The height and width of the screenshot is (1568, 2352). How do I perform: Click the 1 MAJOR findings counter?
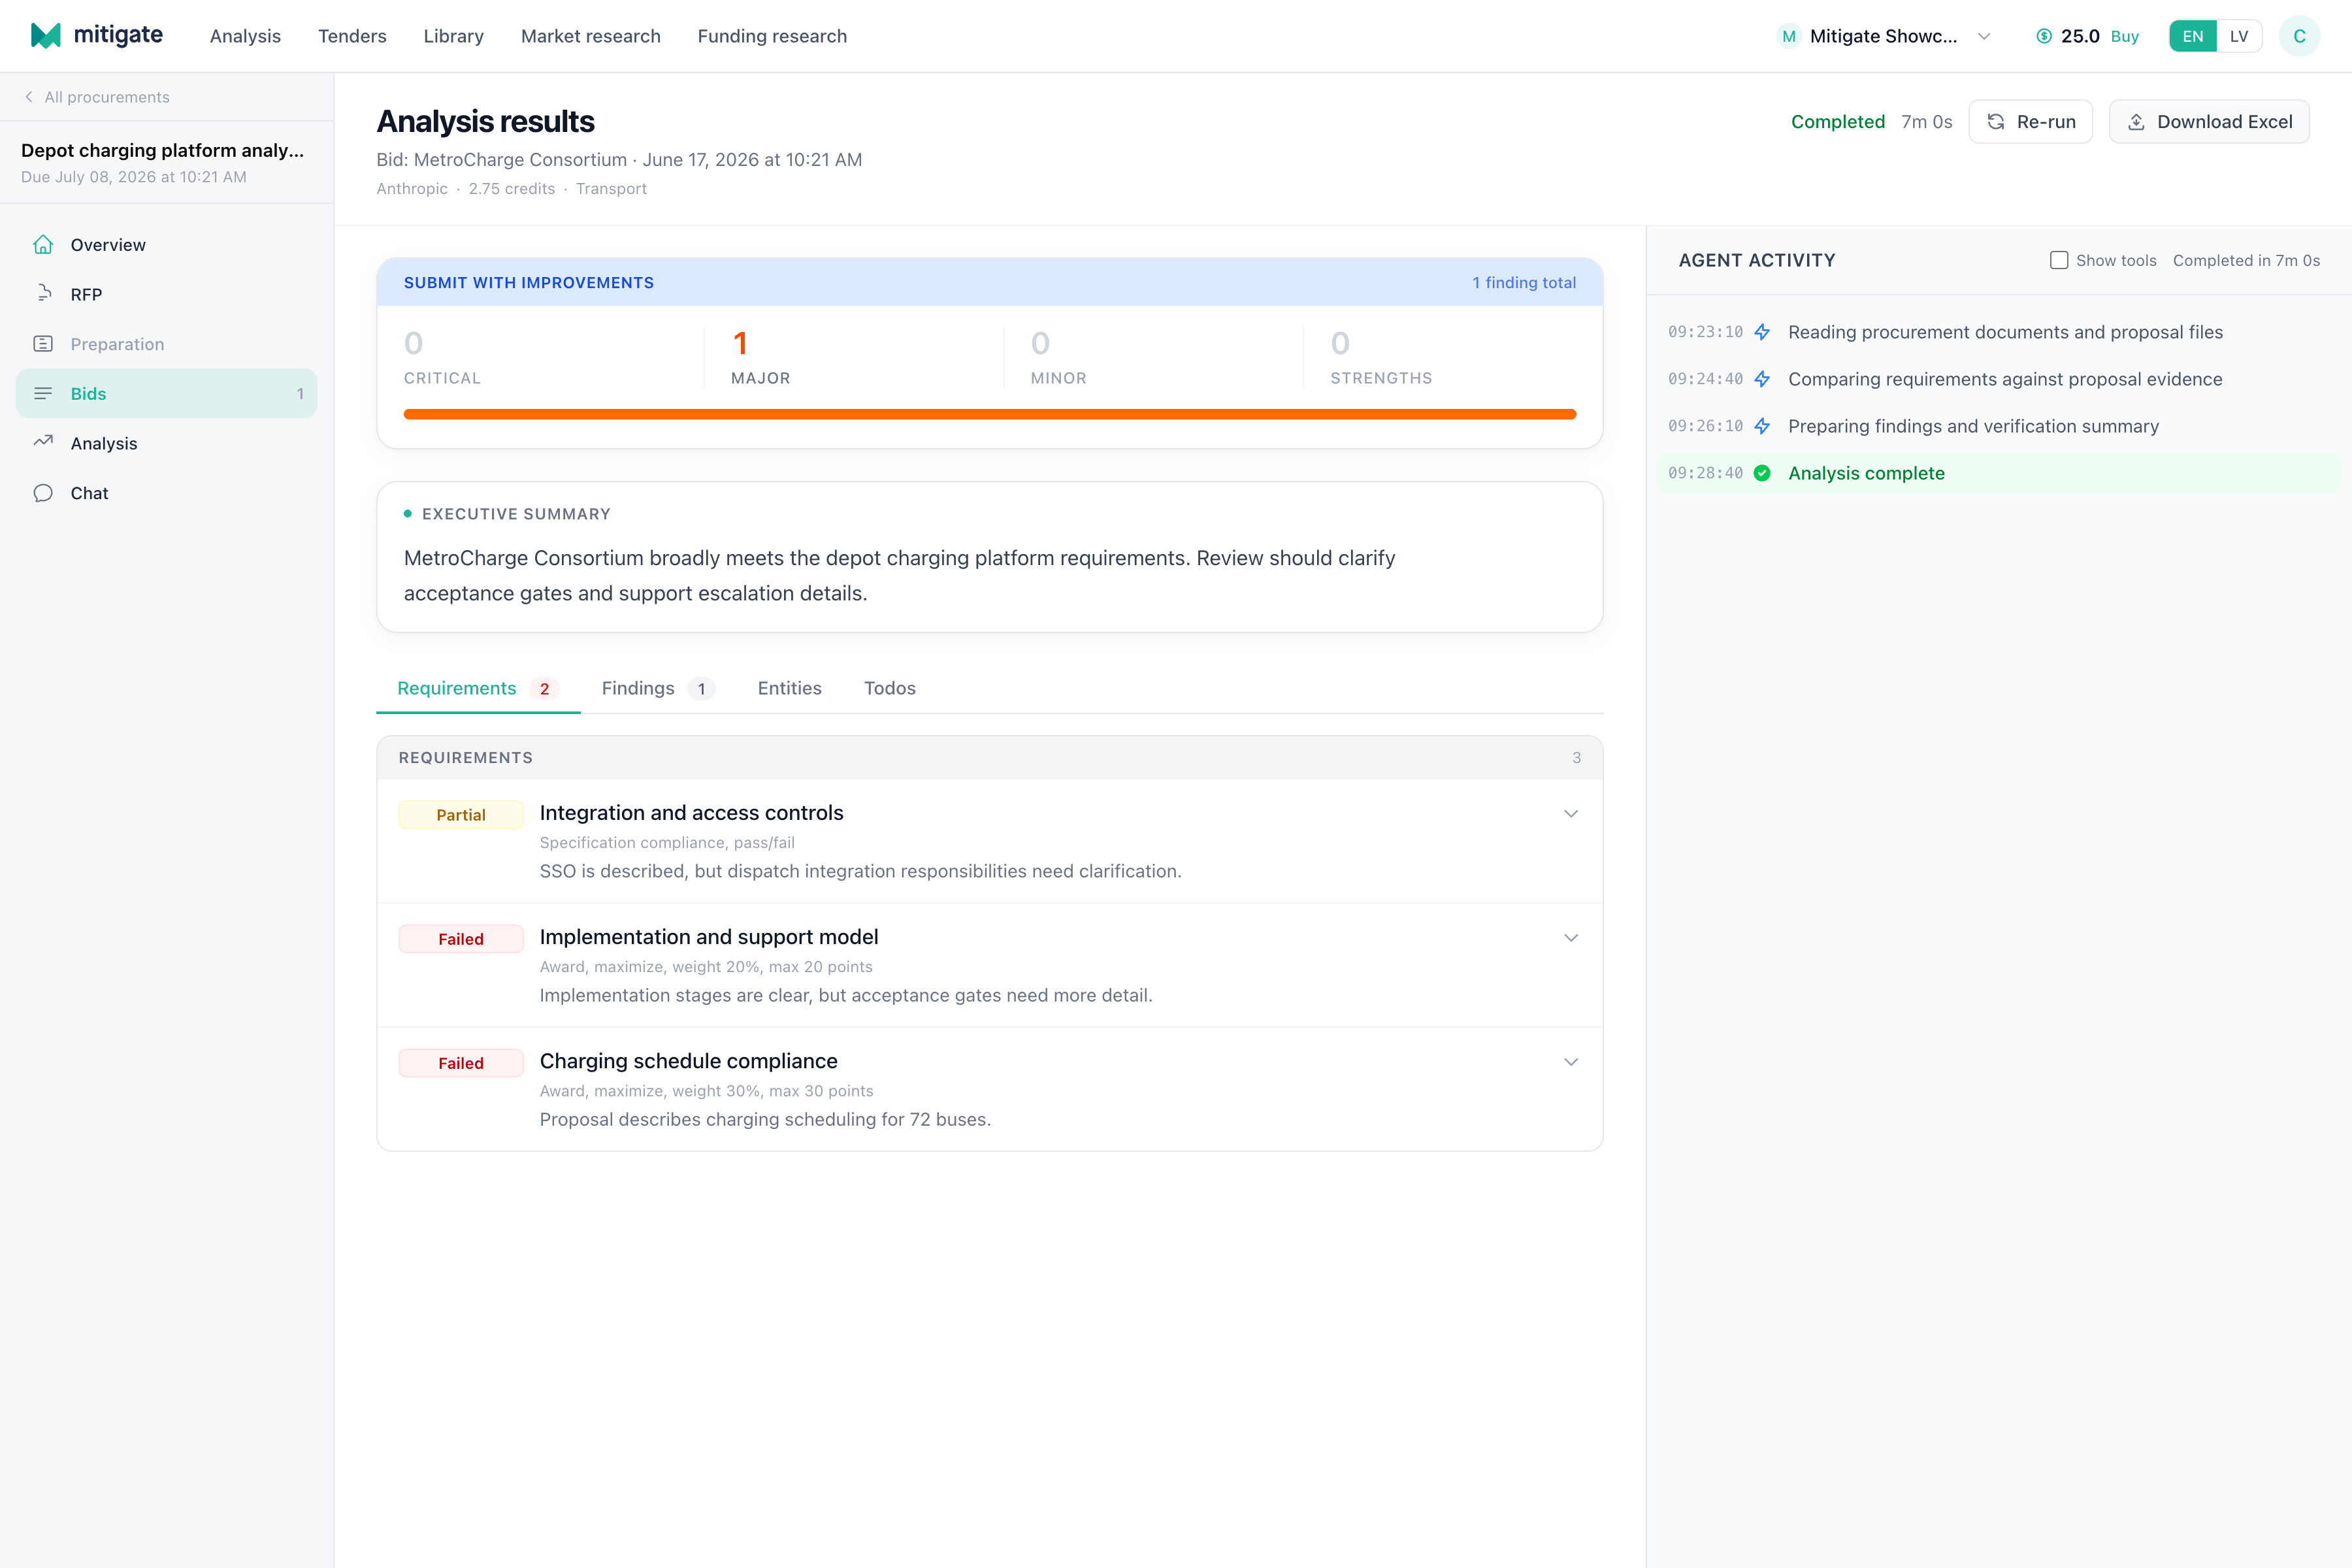(760, 357)
